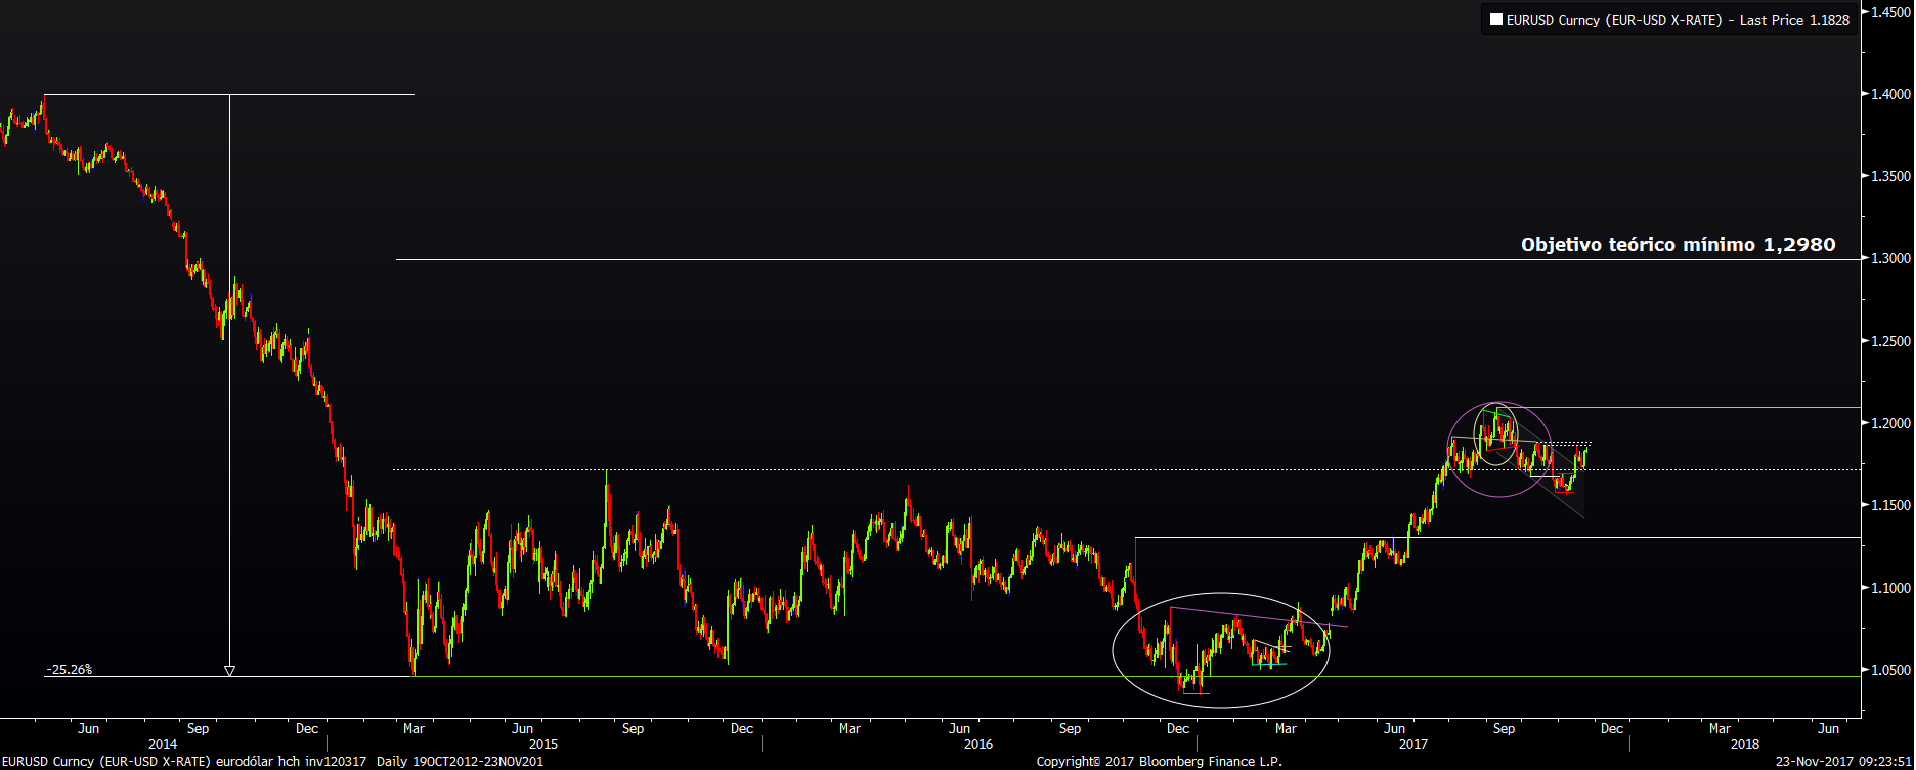
Task: Click the 1.4500 price axis label
Action: pos(1891,12)
